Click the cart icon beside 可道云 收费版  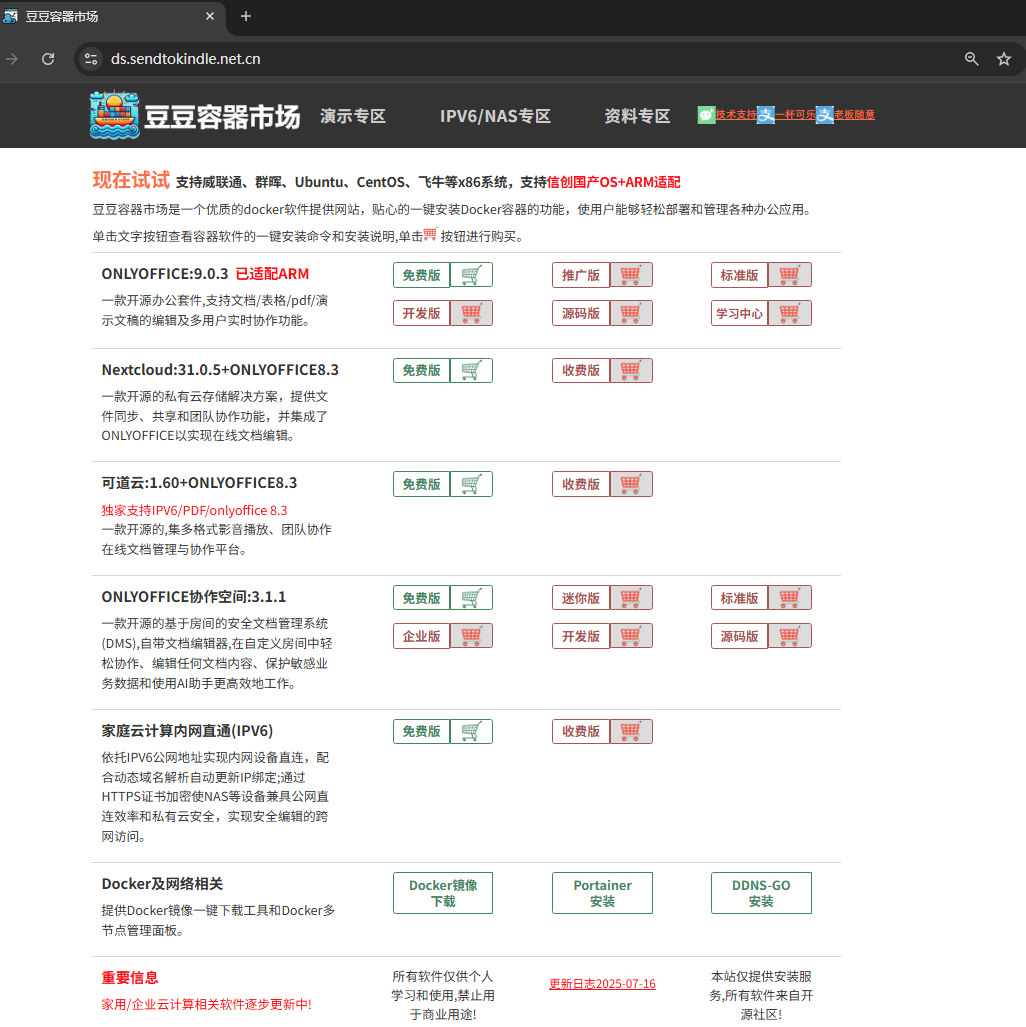630,484
